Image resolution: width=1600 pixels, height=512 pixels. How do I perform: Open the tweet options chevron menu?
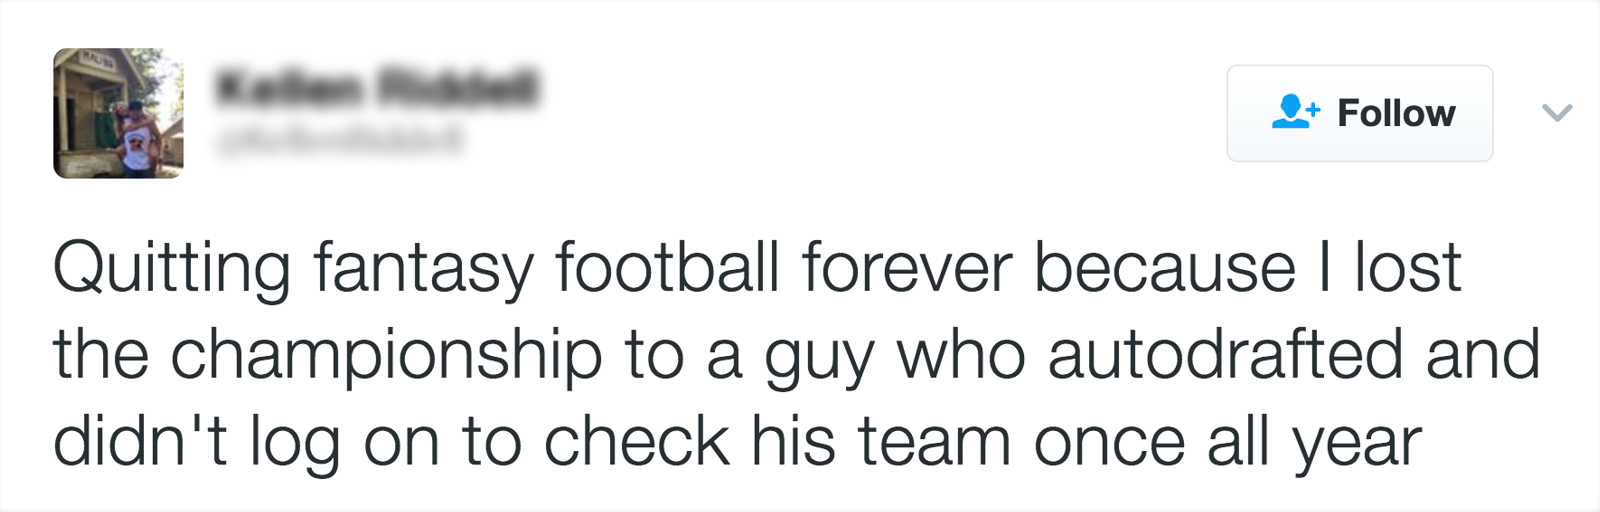point(1557,112)
